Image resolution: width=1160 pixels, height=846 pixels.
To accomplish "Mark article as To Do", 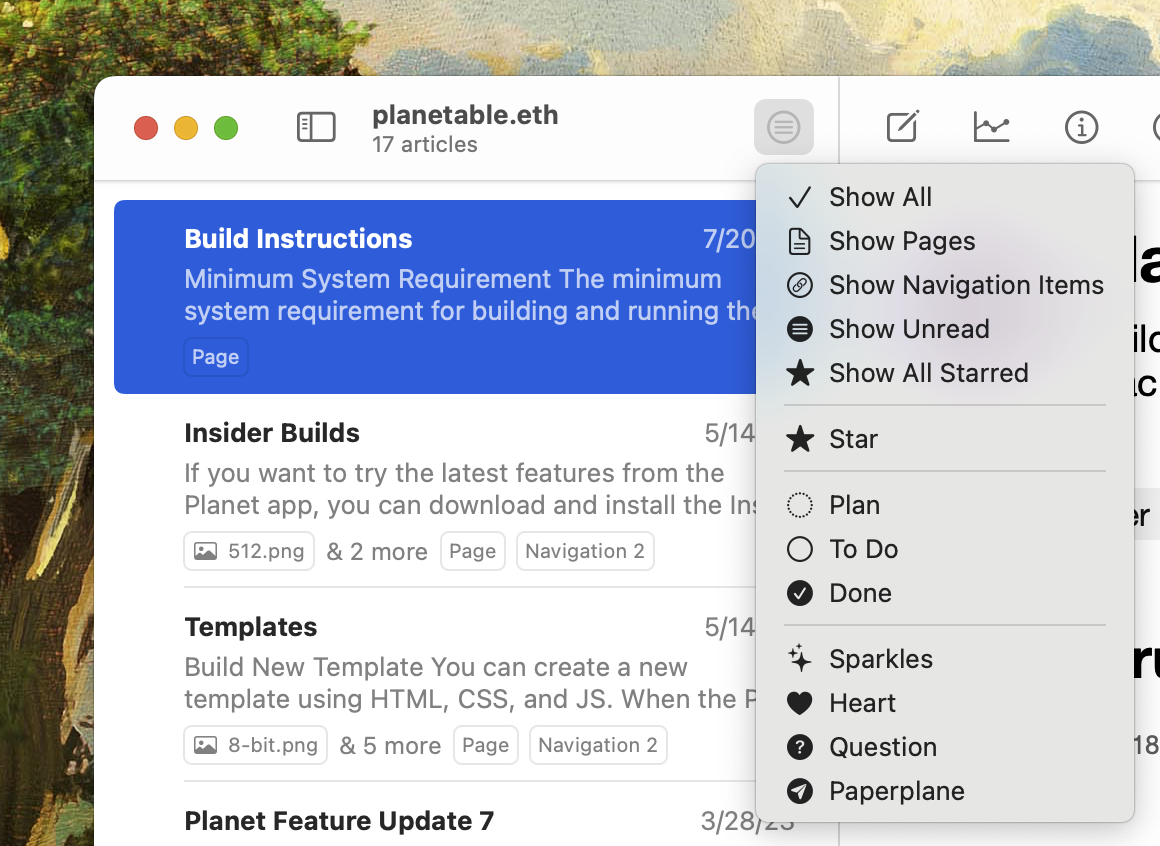I will 863,549.
